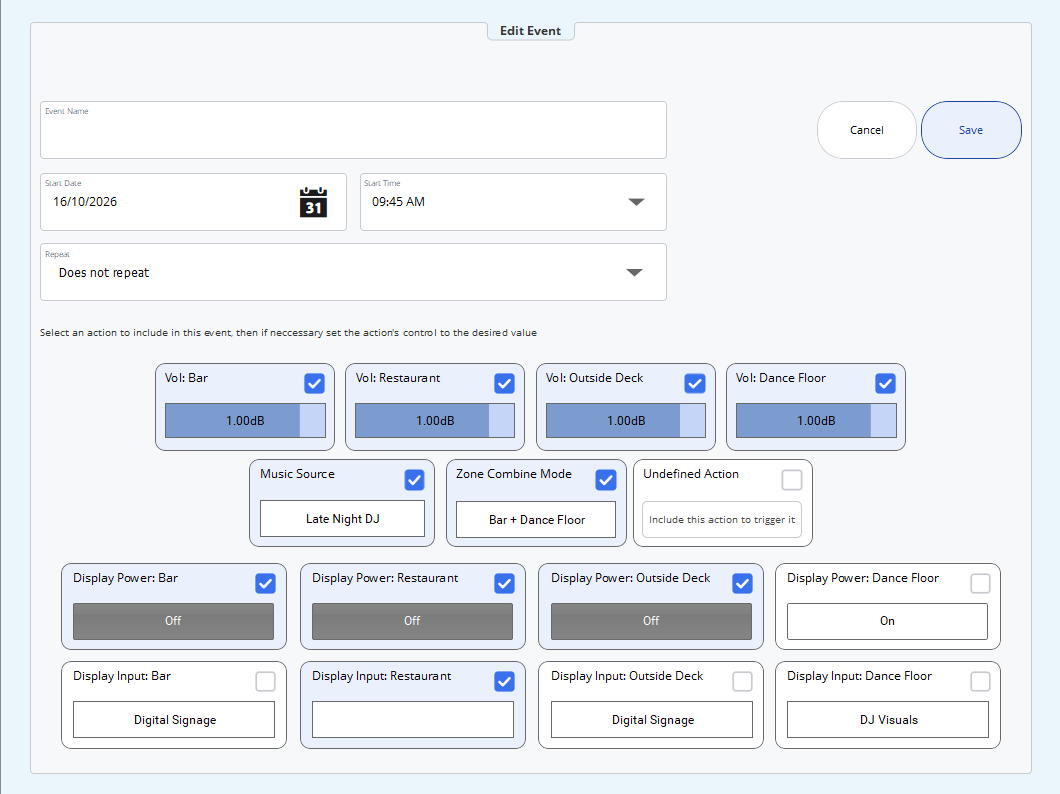Open the empty Display Input: Restaurant selector
Viewport: 1060px width, 794px height.
pyautogui.click(x=413, y=720)
